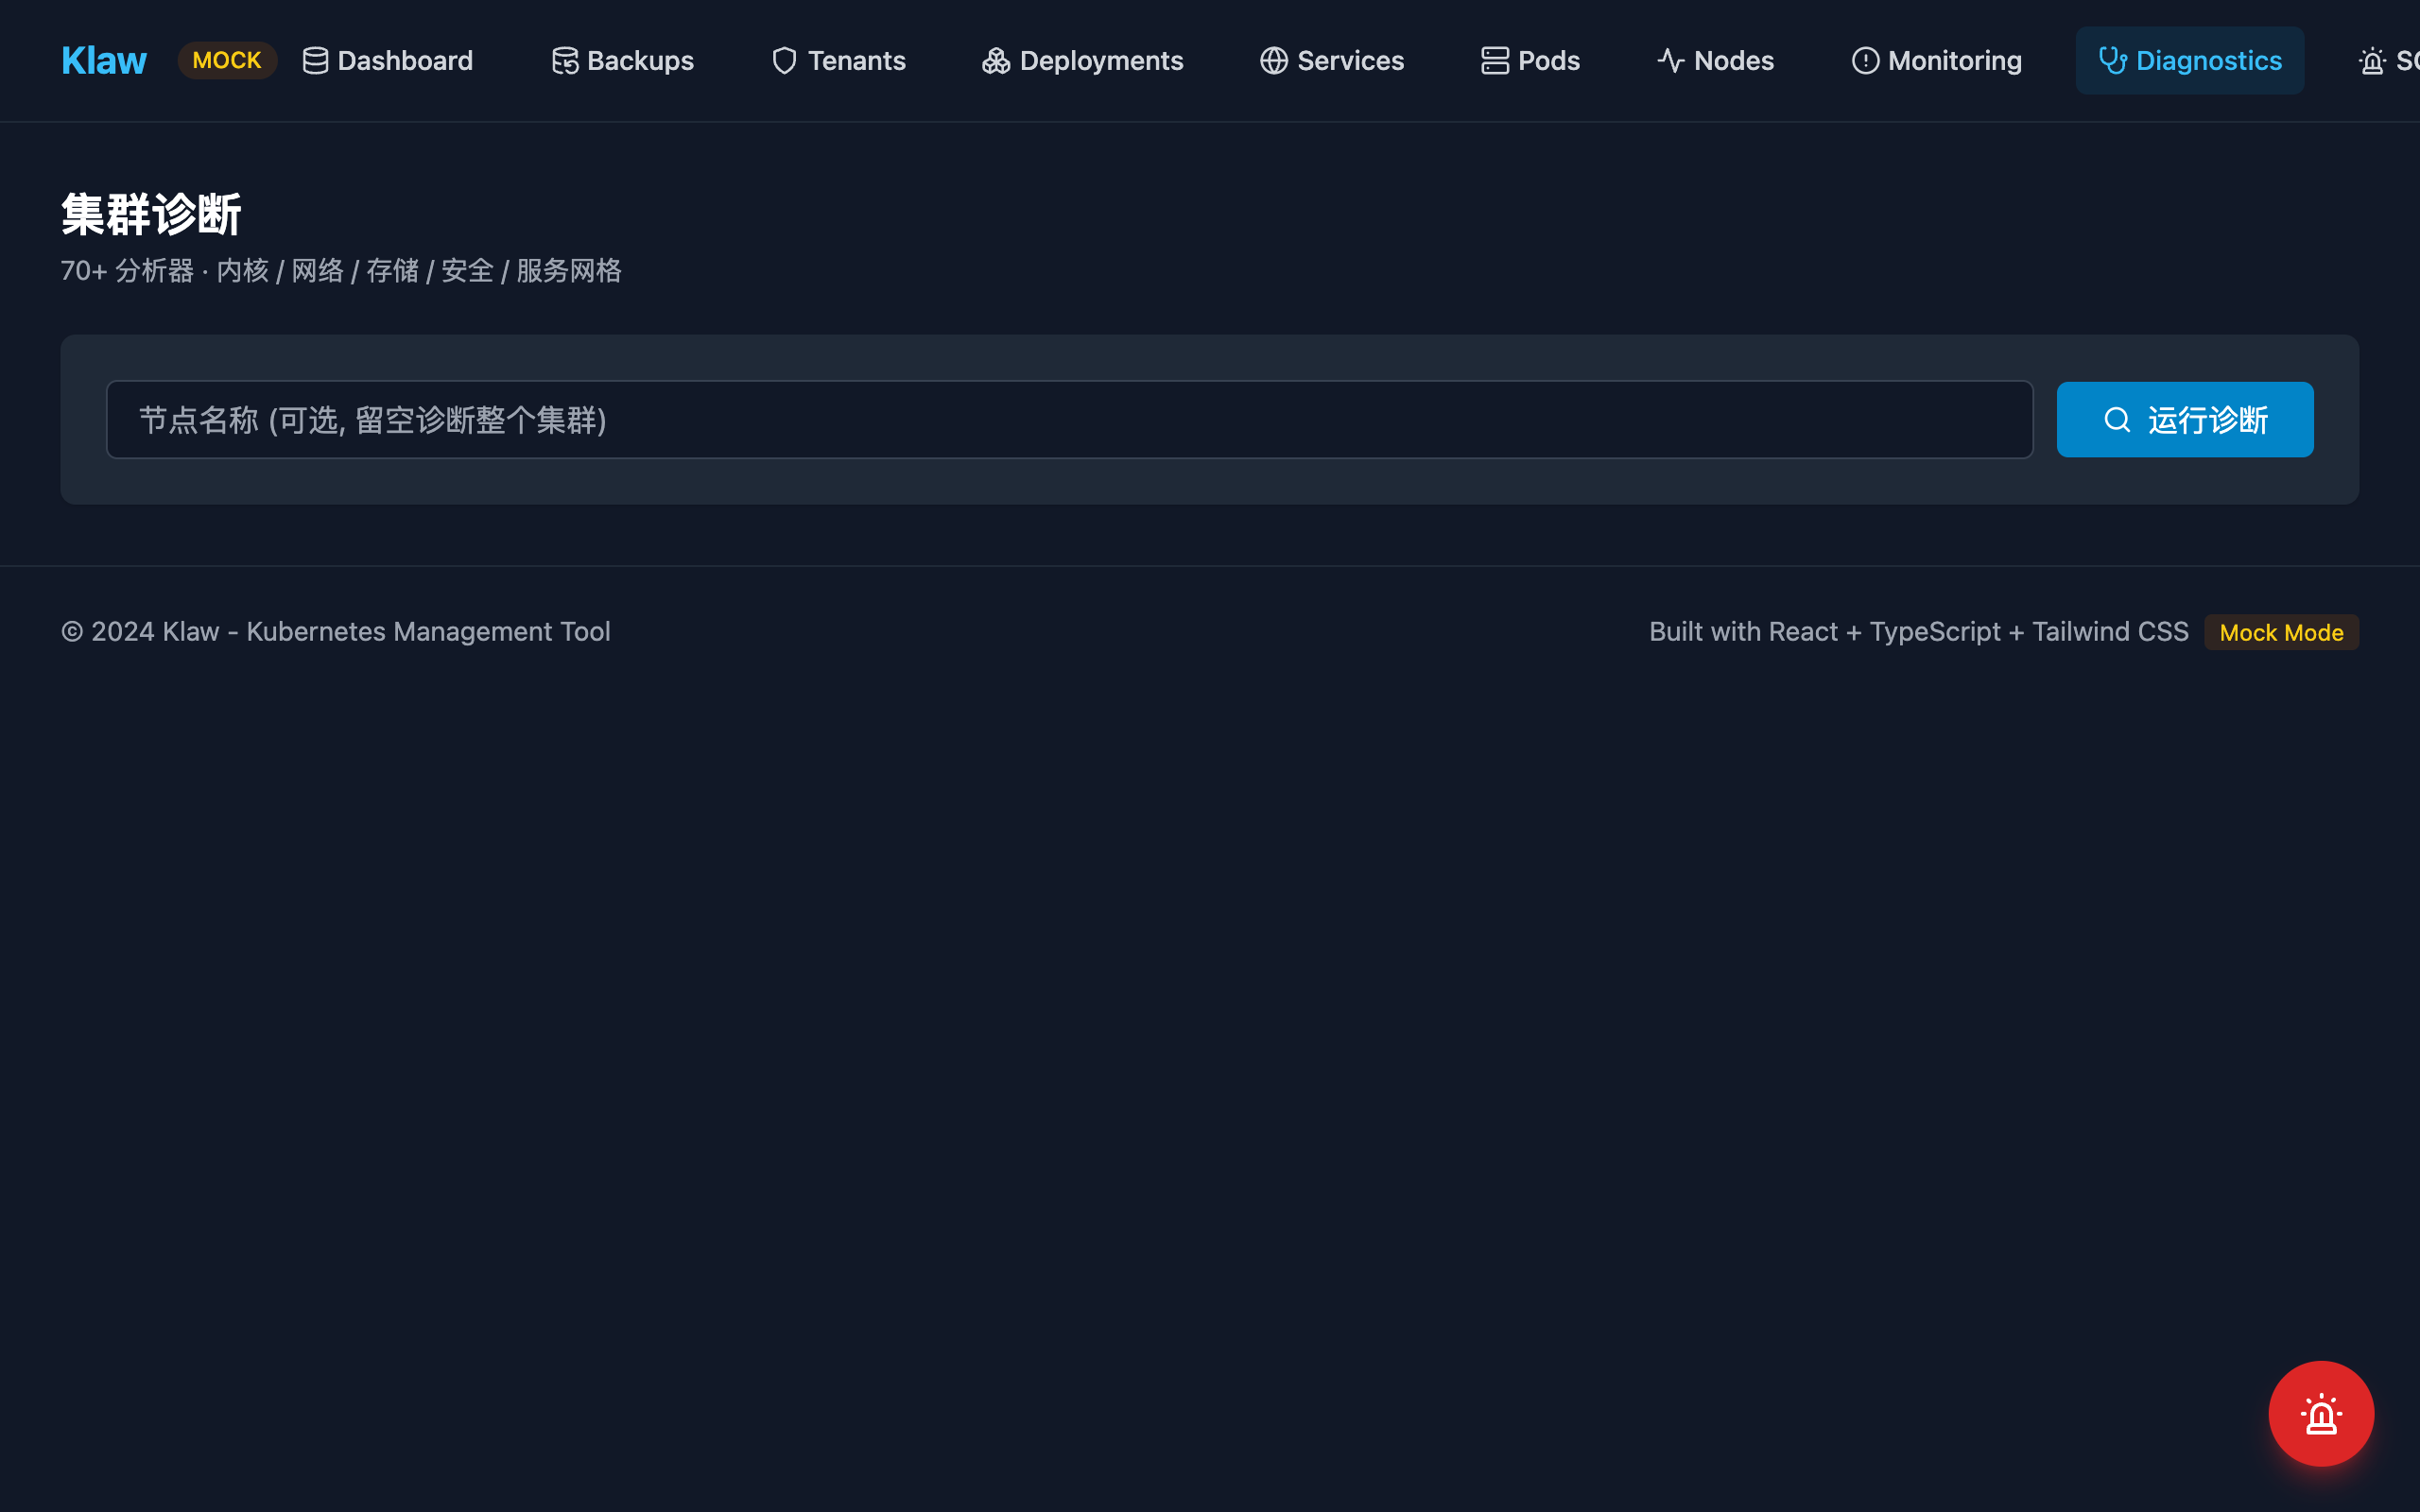
Task: Open the Tenants tab
Action: 839,61
